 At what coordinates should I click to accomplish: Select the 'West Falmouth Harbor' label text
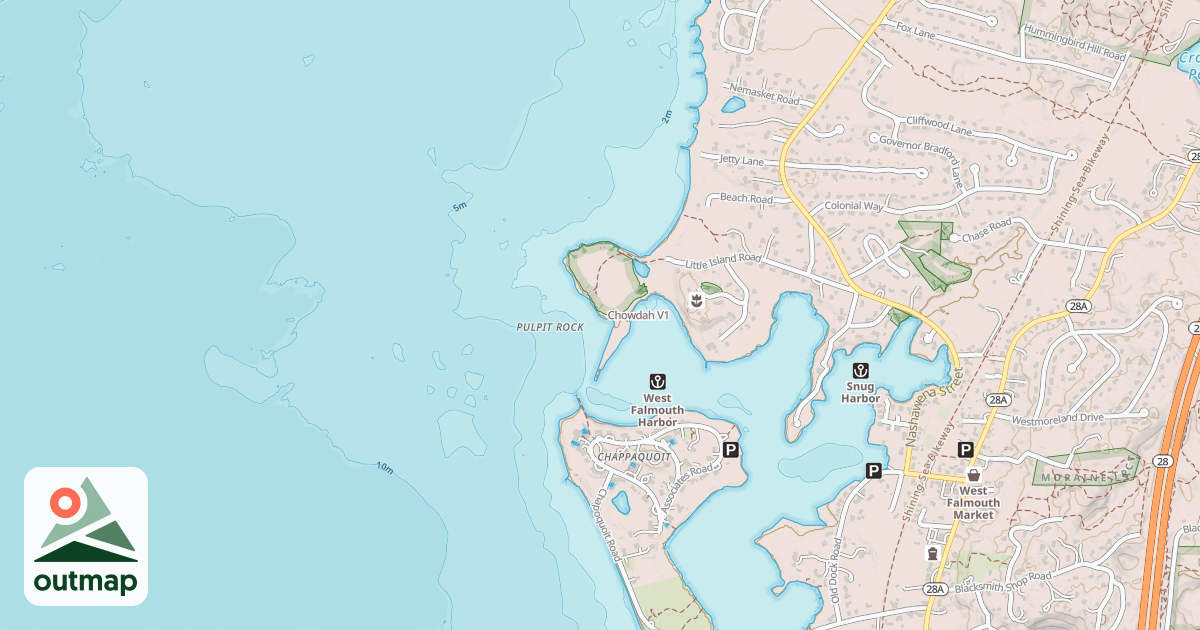tap(658, 409)
